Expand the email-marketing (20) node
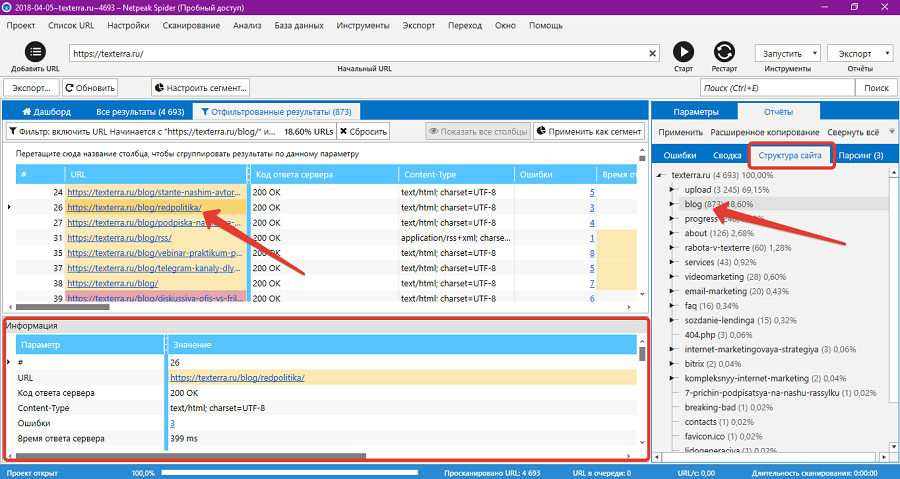 [x=673, y=291]
